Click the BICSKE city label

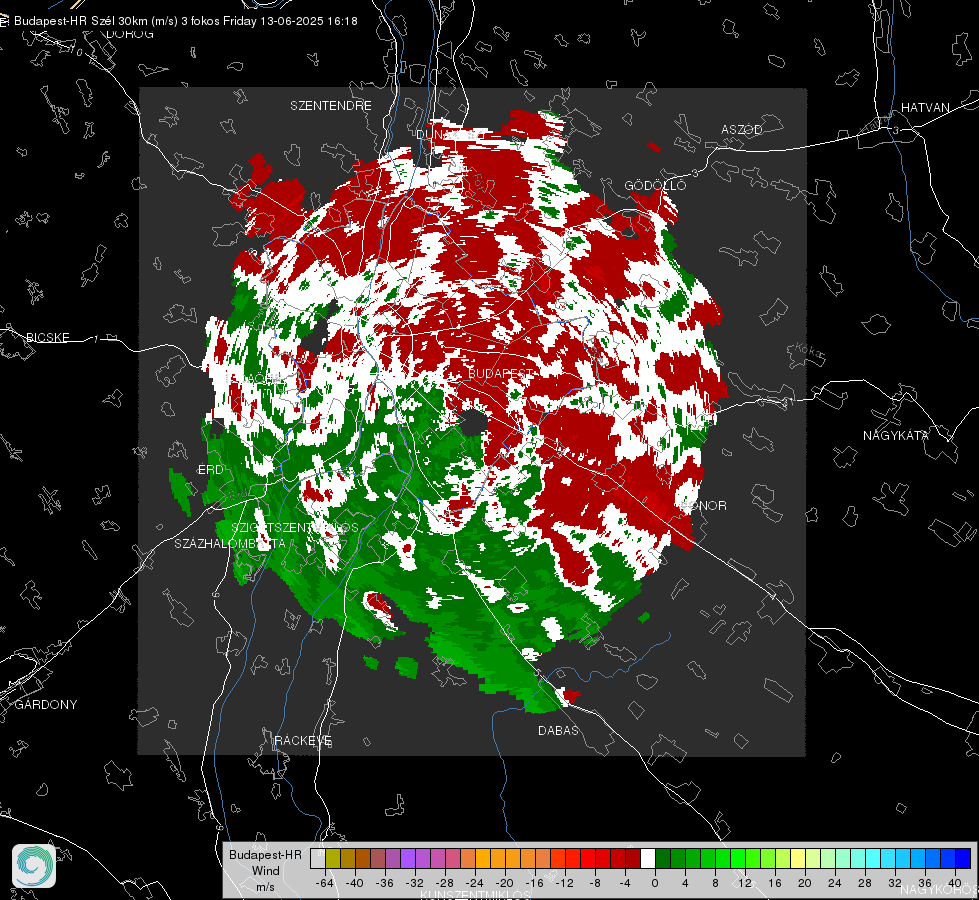point(47,337)
